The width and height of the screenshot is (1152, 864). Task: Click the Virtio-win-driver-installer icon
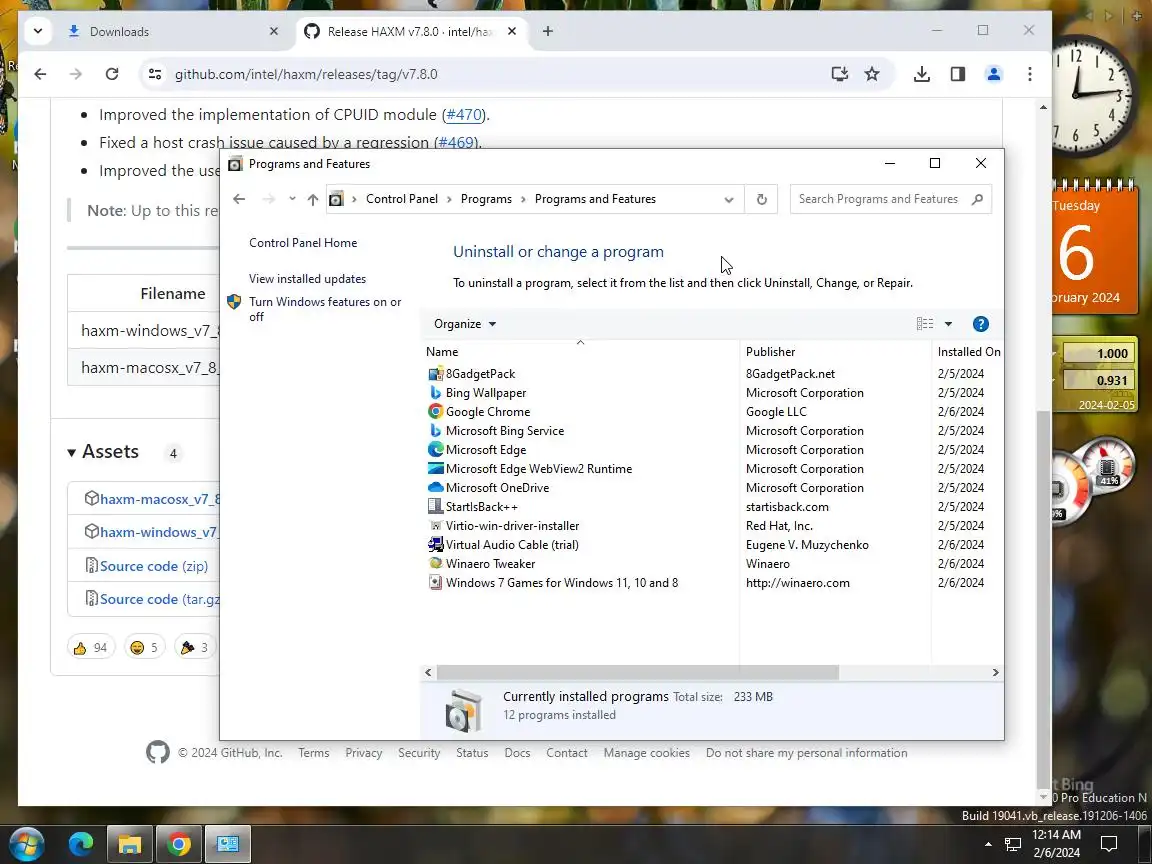pyautogui.click(x=435, y=526)
